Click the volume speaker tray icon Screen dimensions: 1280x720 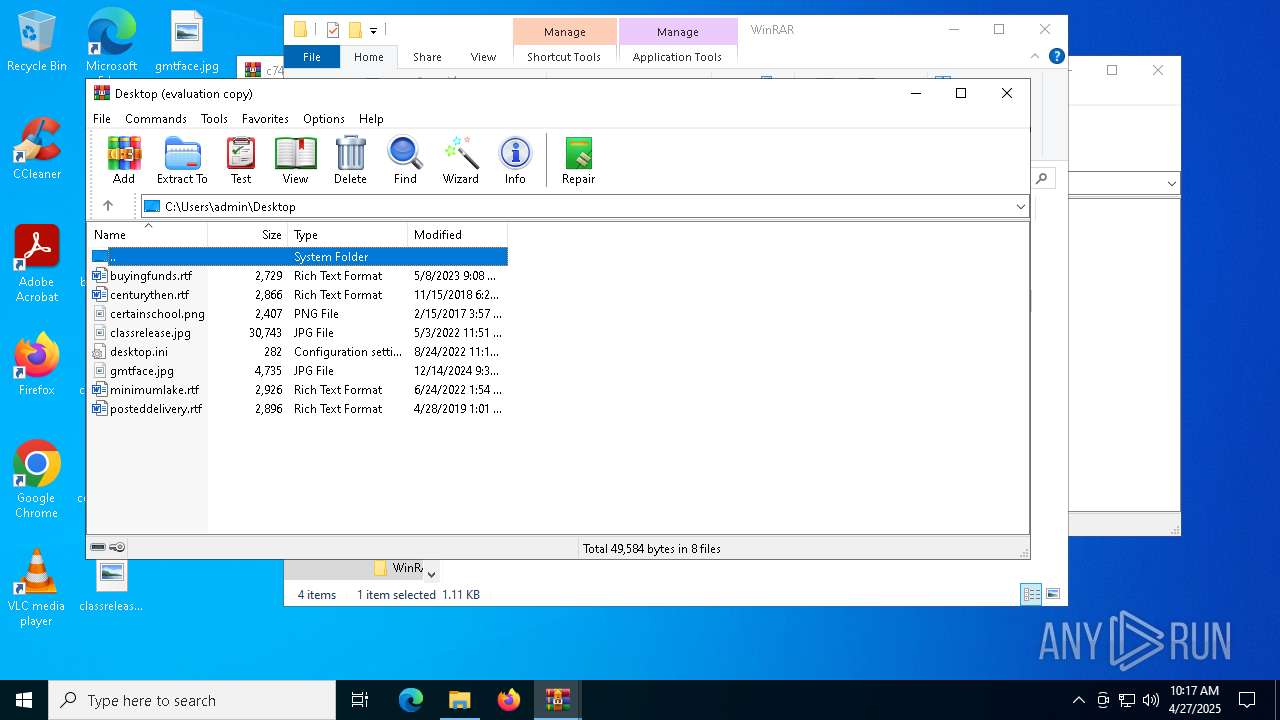tap(1151, 700)
